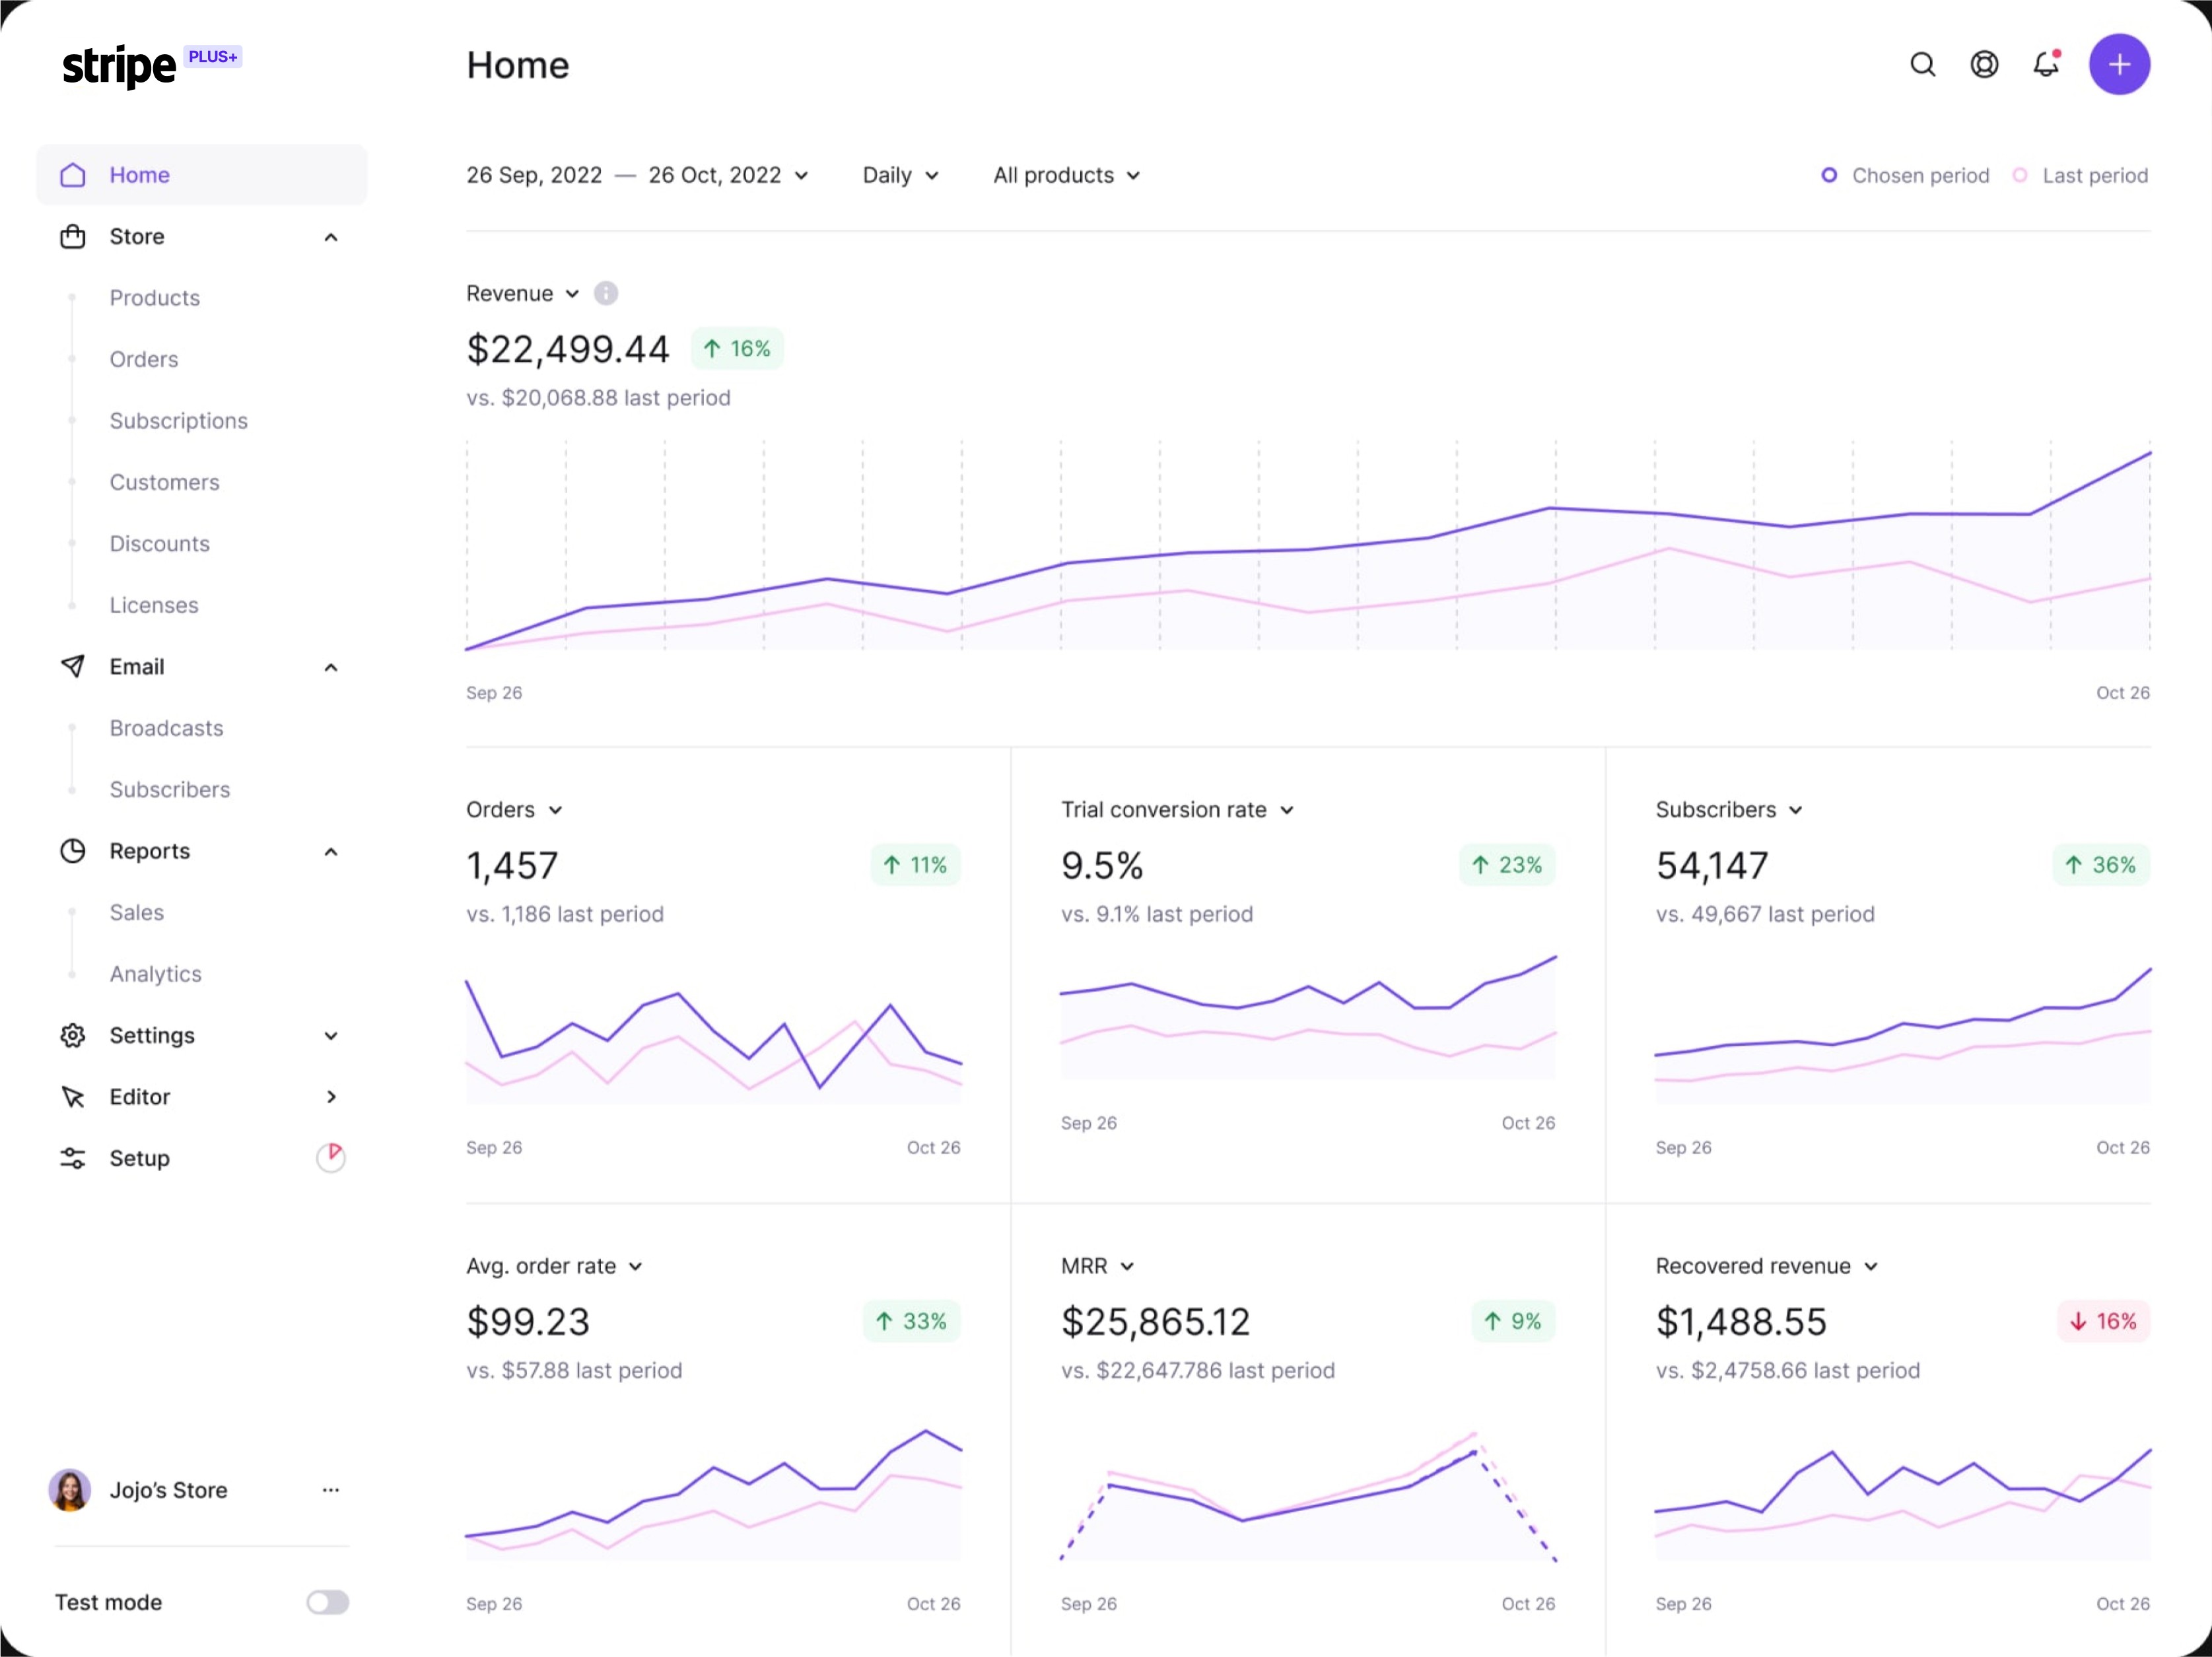The height and width of the screenshot is (1657, 2212).
Task: Click the Recovered revenue 16% decrease badge
Action: pos(2103,1321)
